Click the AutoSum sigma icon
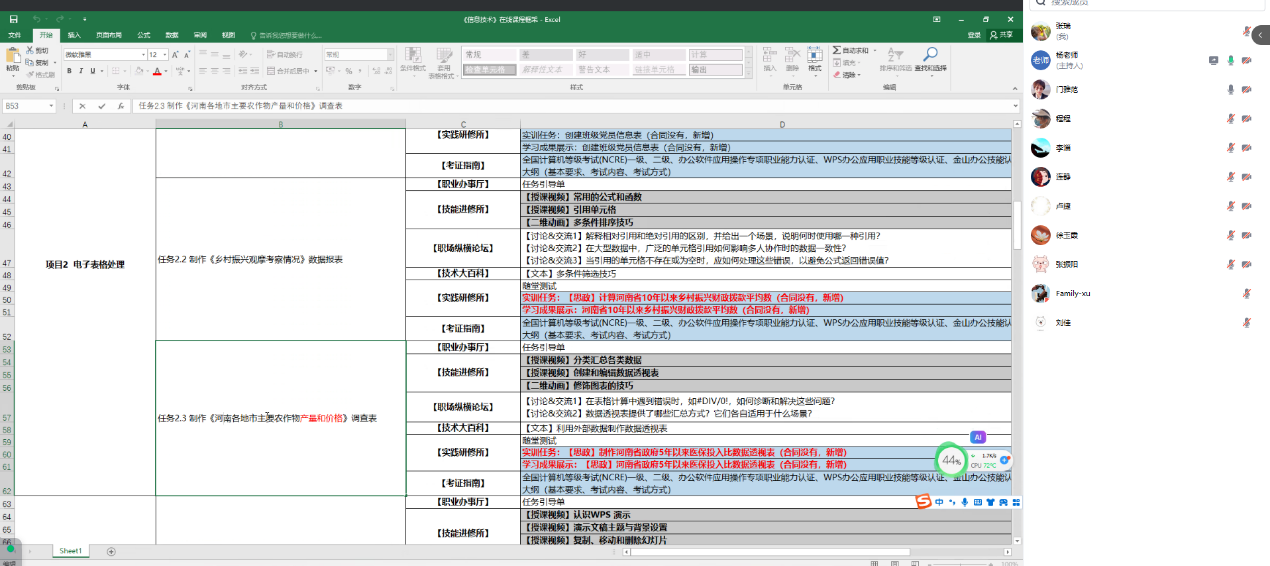The height and width of the screenshot is (566, 1270). click(x=838, y=50)
